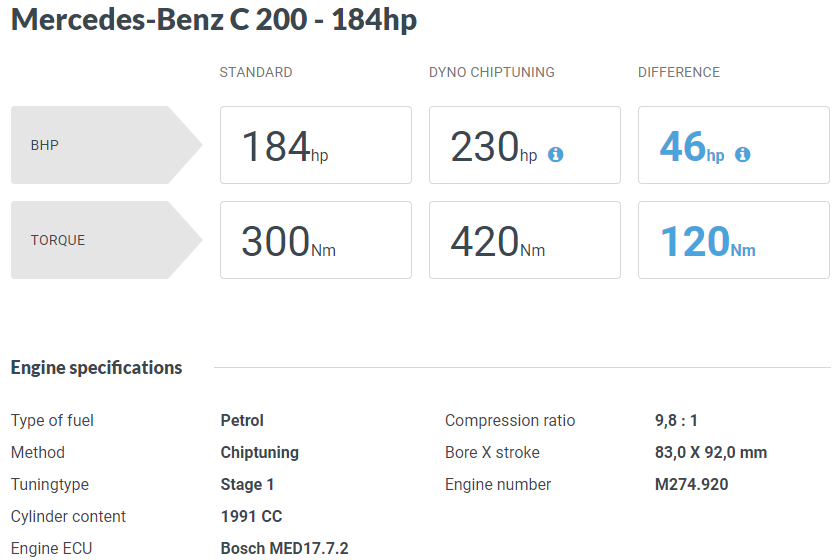Screen dimensions: 840x560
Task: Click the Stage 1 tuningtype value
Action: click(248, 484)
